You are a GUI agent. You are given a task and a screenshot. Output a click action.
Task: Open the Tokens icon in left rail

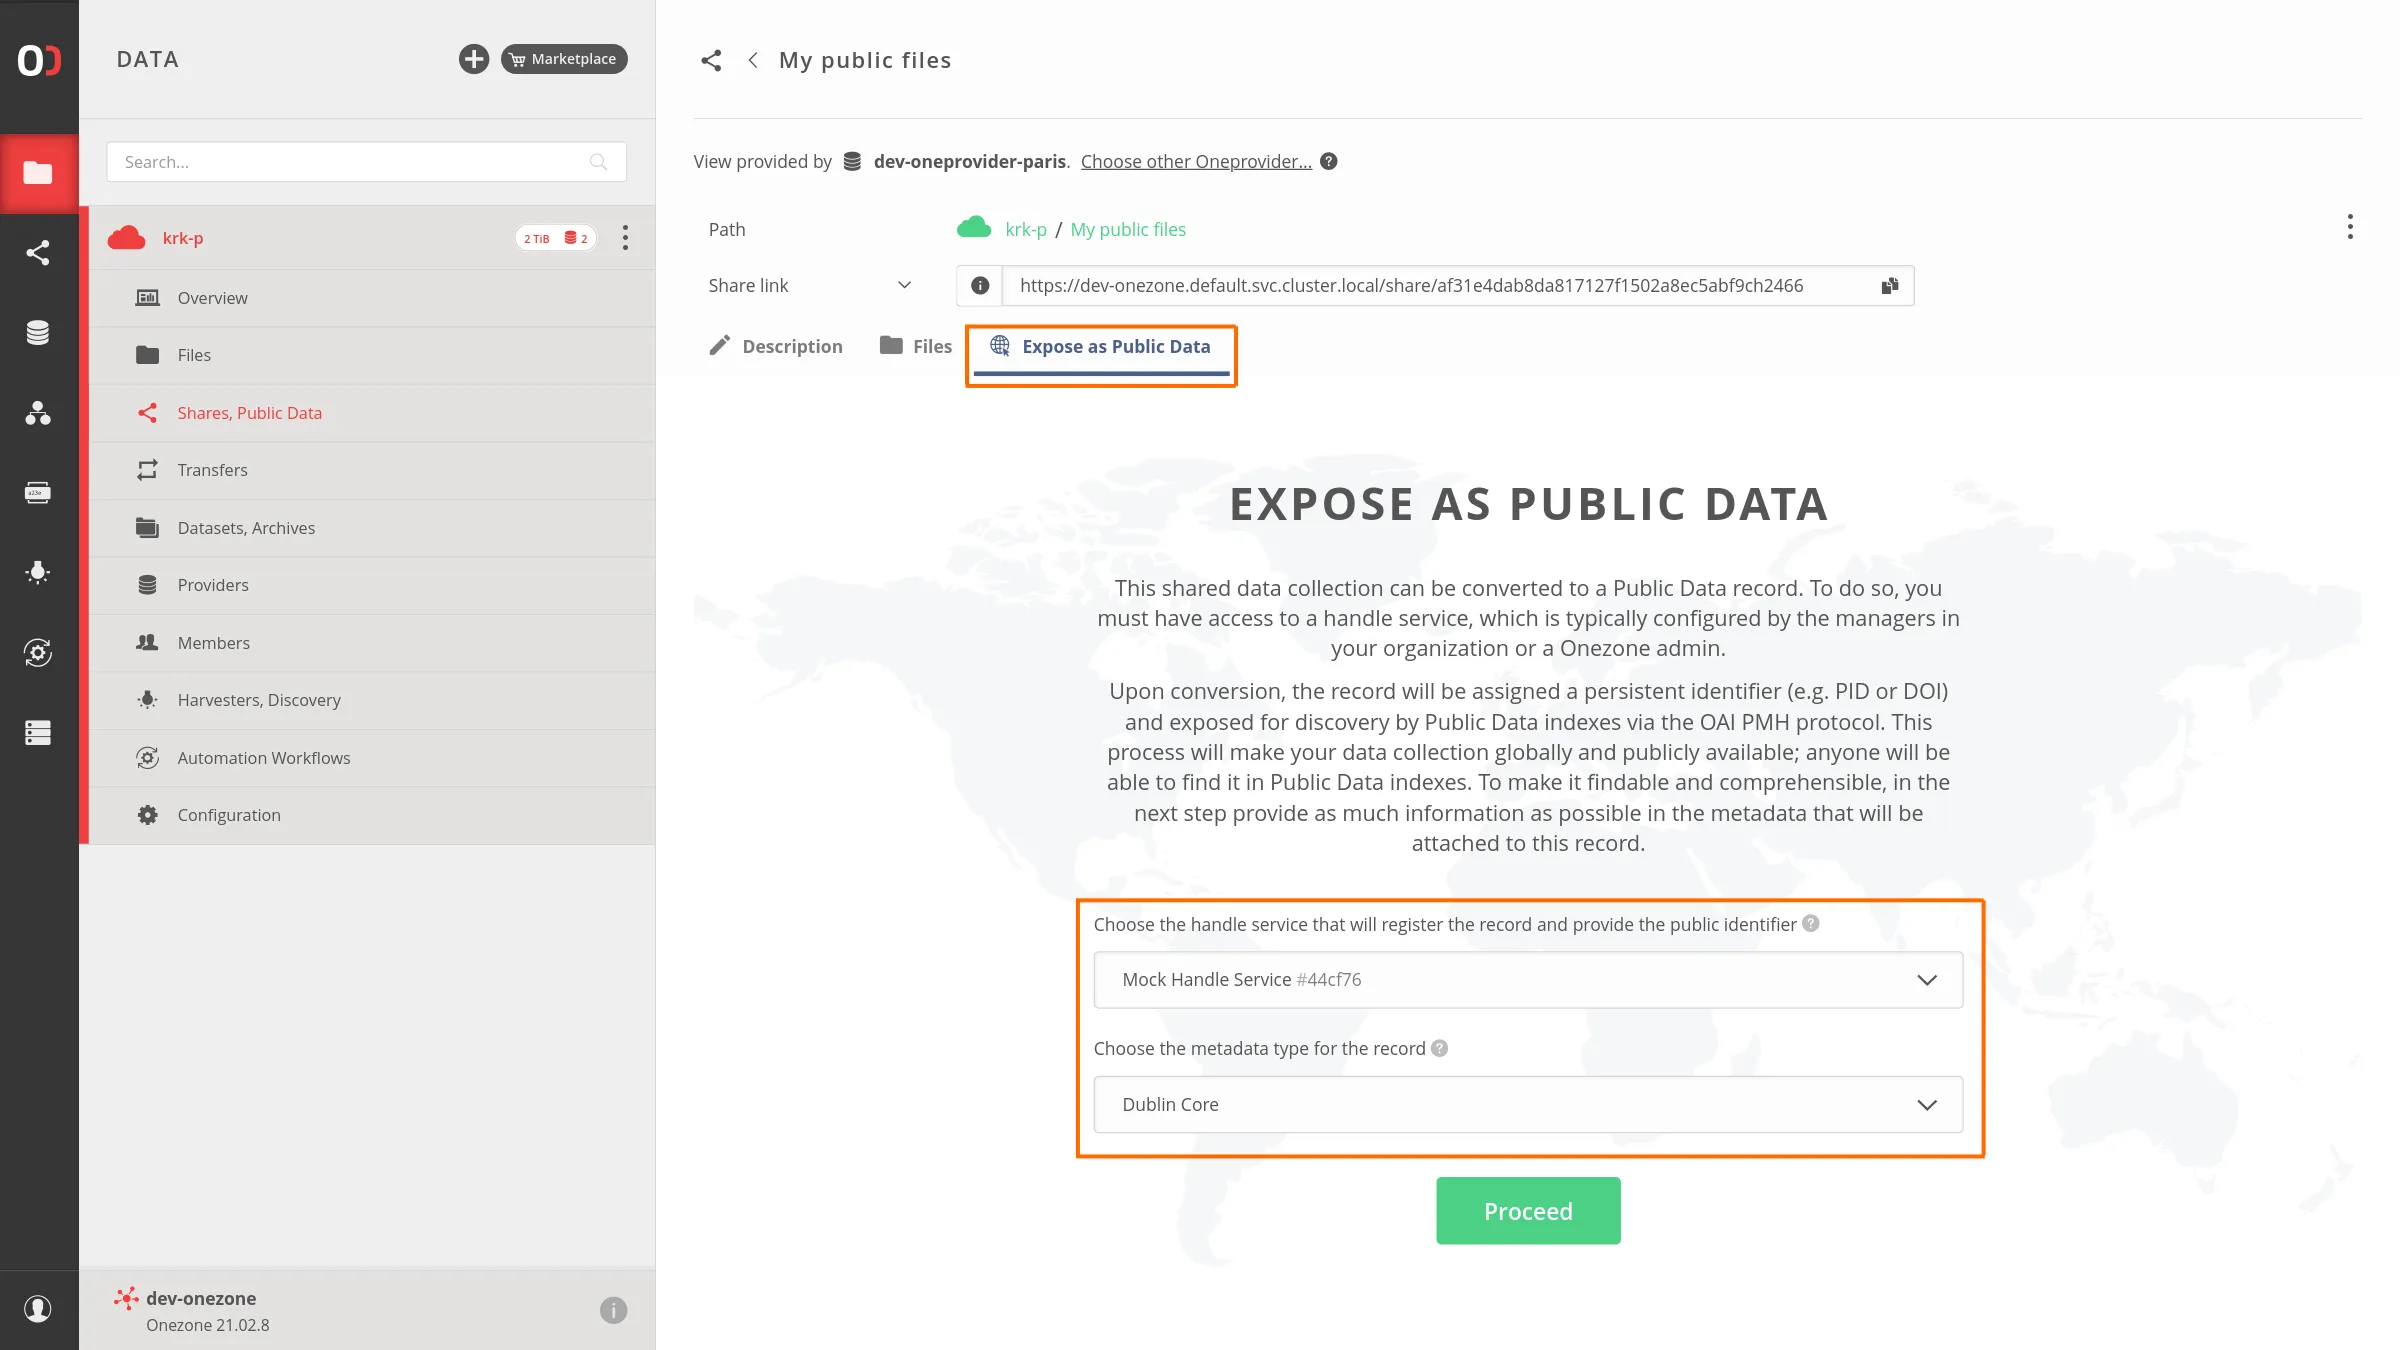(x=38, y=493)
